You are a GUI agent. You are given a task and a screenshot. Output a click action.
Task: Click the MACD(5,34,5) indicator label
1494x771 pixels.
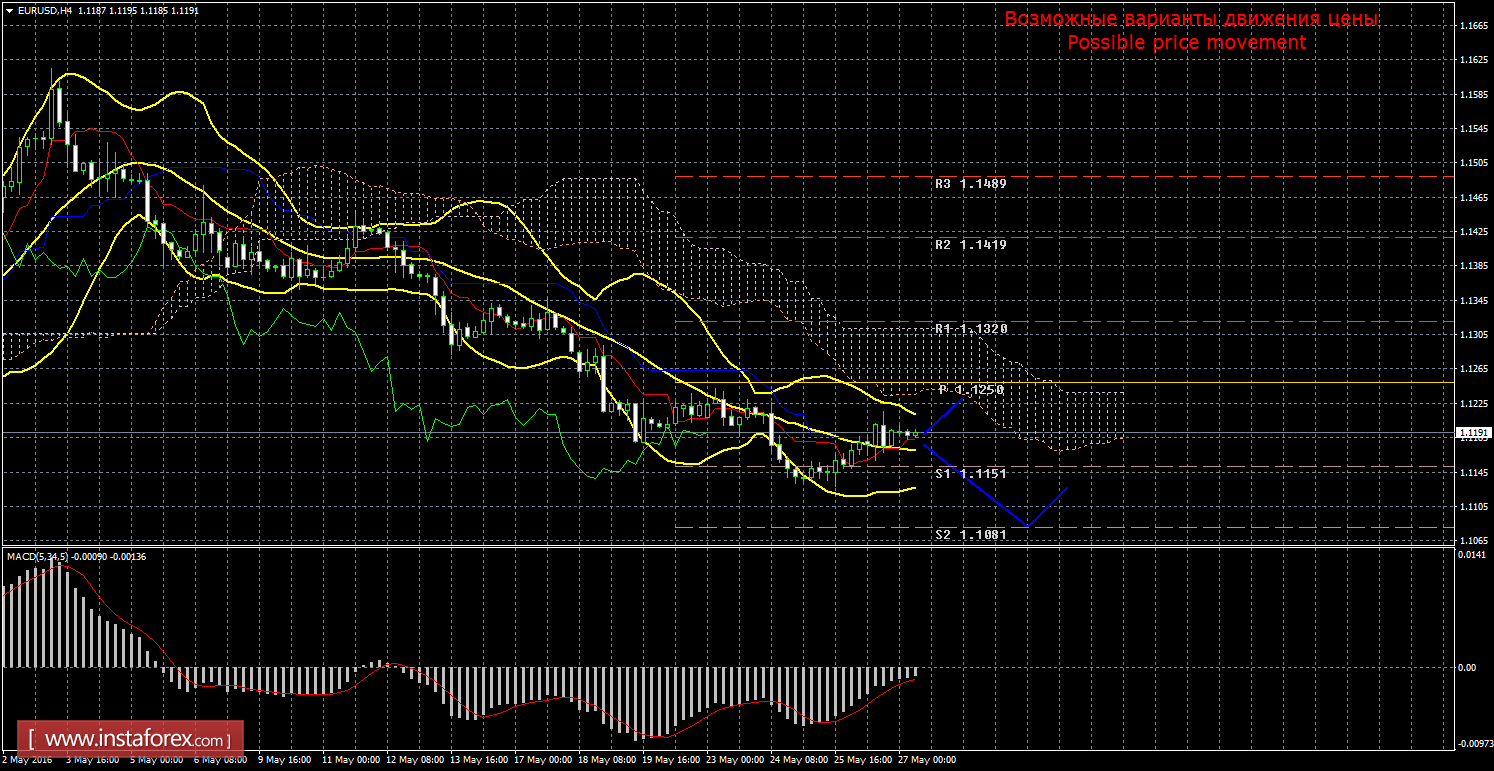[36, 556]
